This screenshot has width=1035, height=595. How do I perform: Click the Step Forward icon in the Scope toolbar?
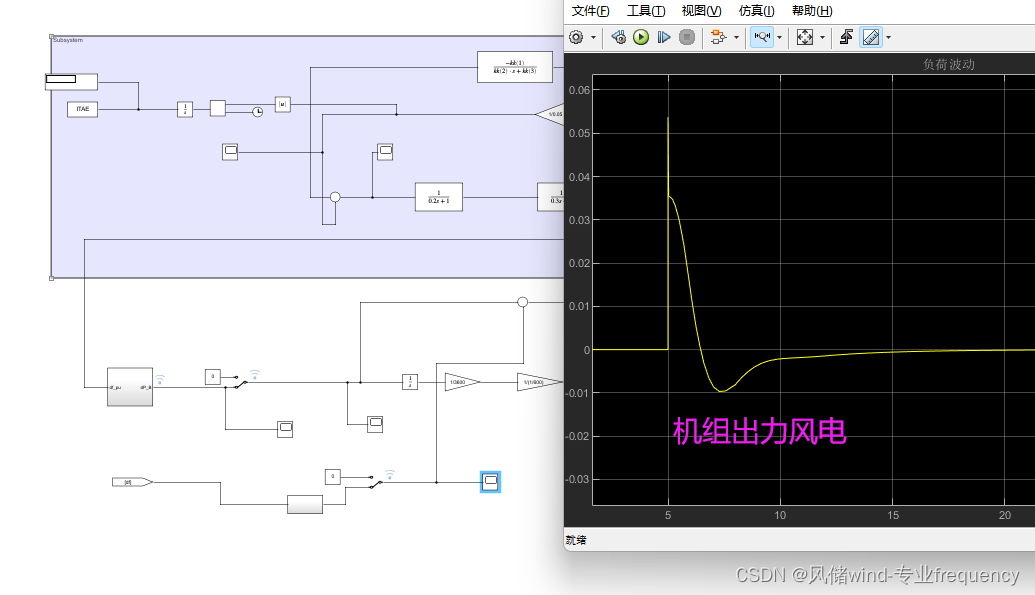(664, 37)
